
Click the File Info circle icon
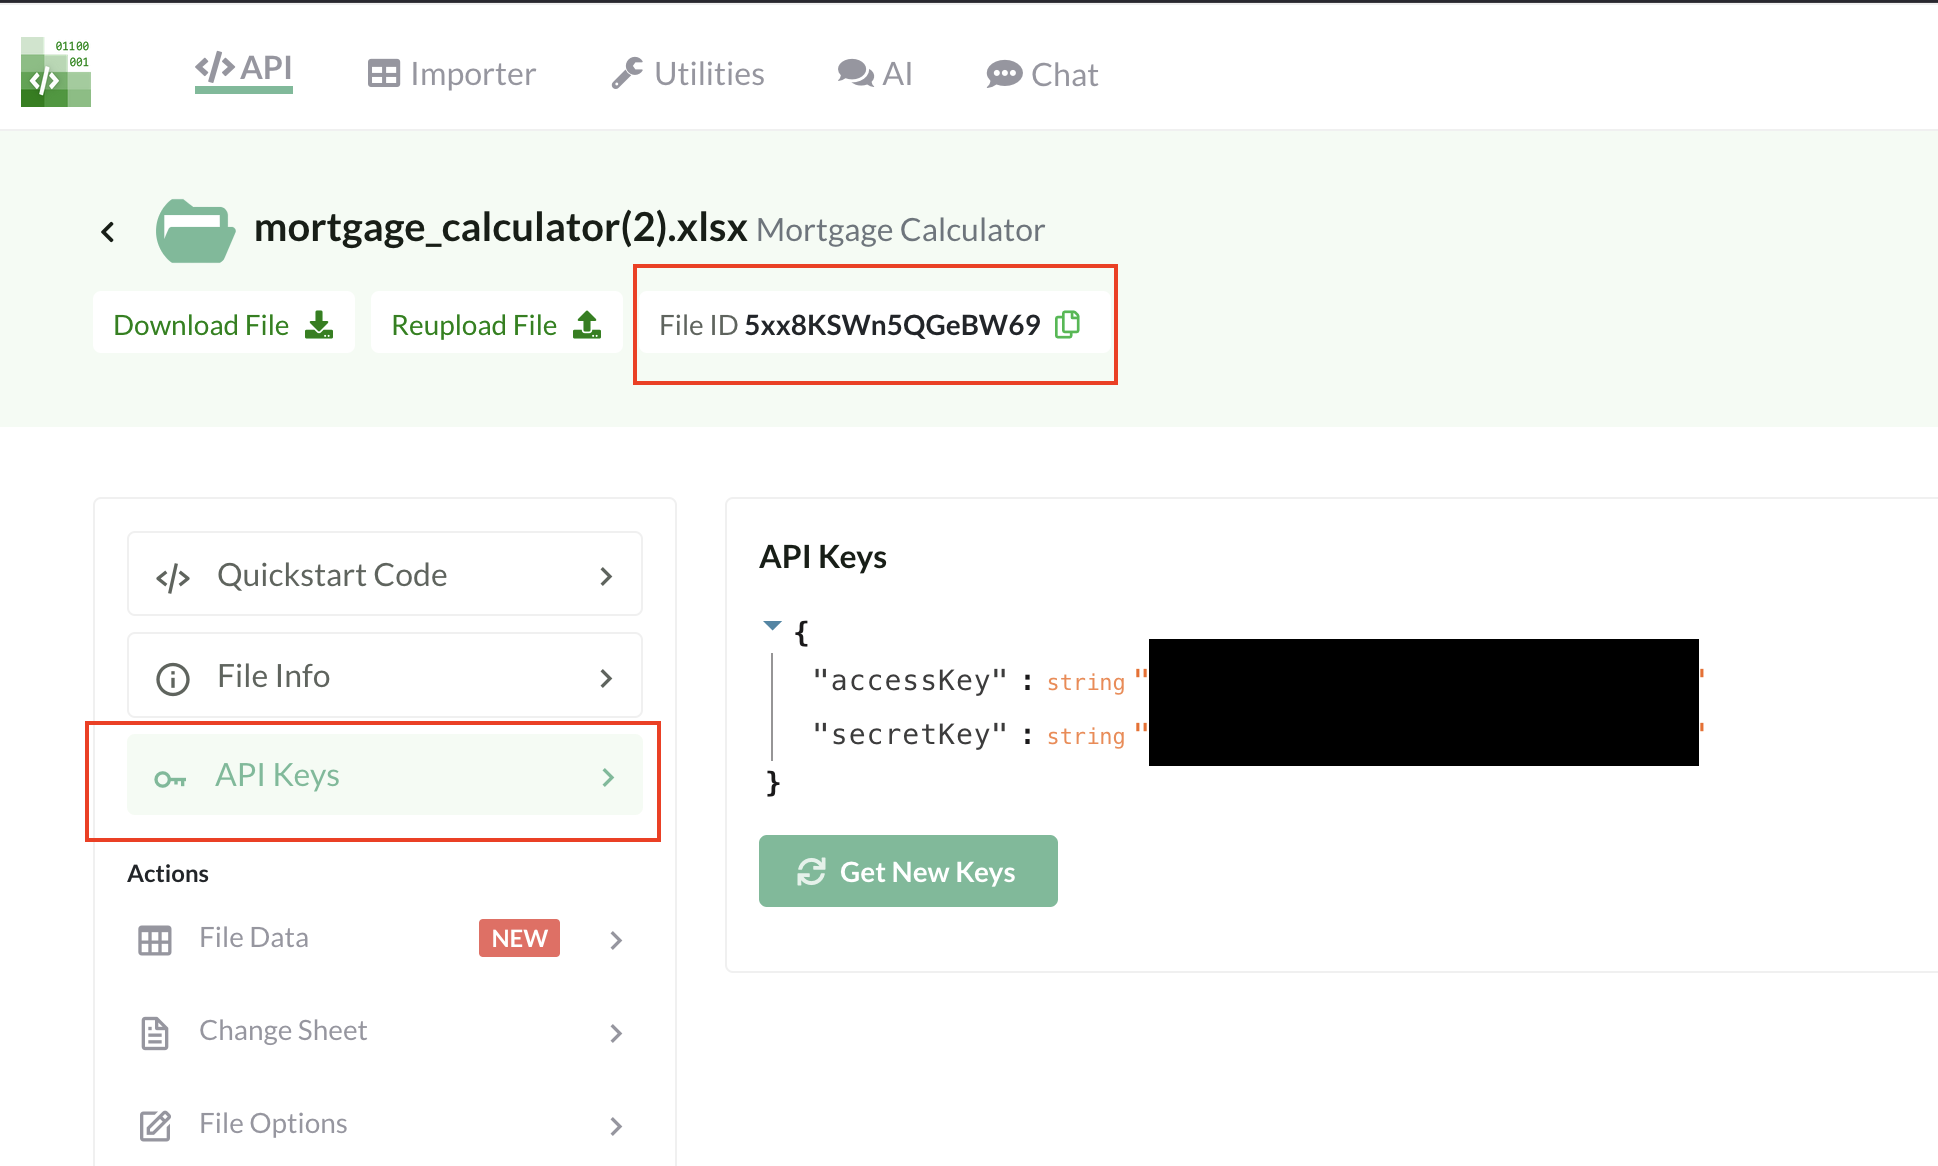172,678
